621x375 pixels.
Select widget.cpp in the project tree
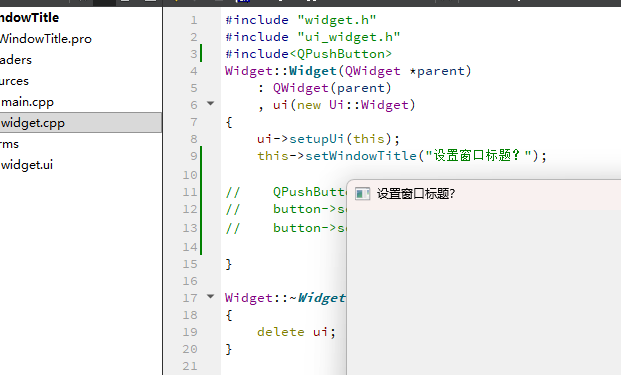(x=80, y=123)
